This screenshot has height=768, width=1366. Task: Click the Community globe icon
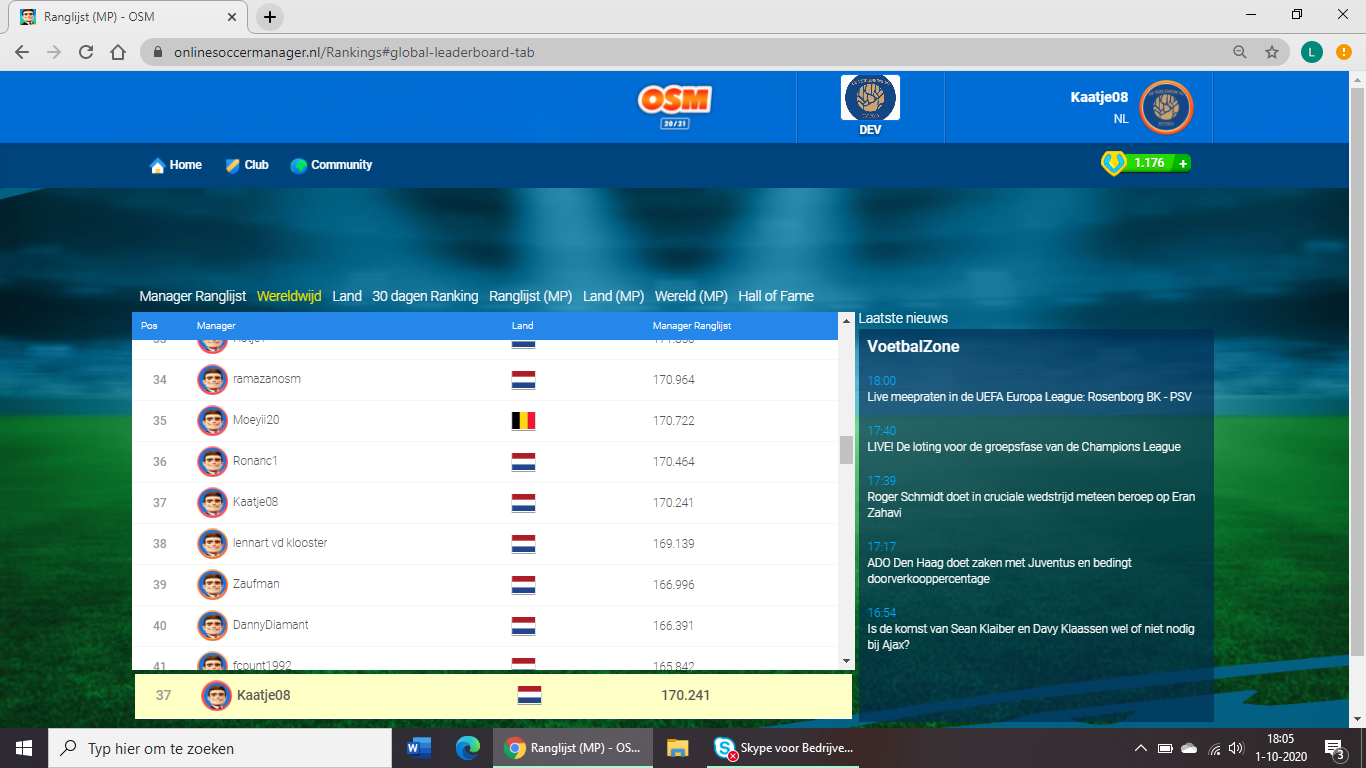click(298, 165)
